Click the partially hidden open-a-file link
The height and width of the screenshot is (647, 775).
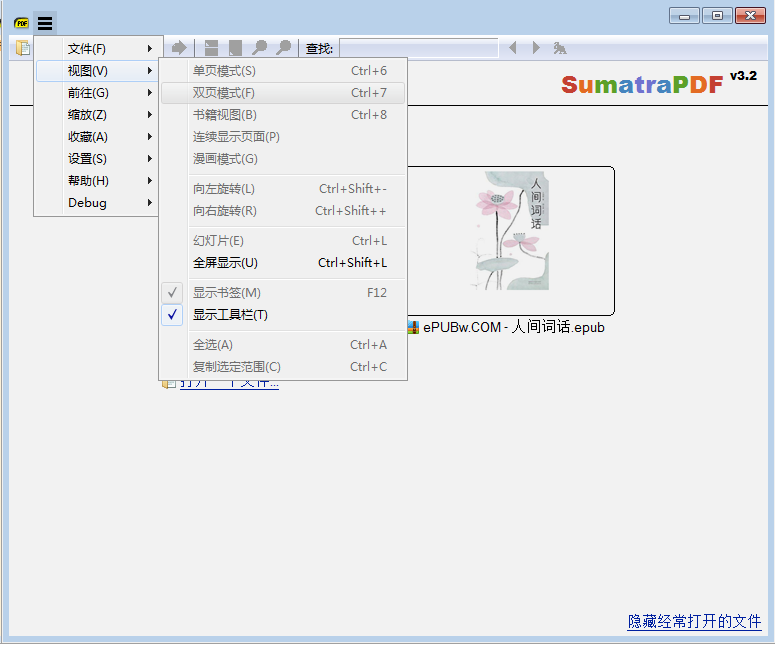tap(229, 385)
